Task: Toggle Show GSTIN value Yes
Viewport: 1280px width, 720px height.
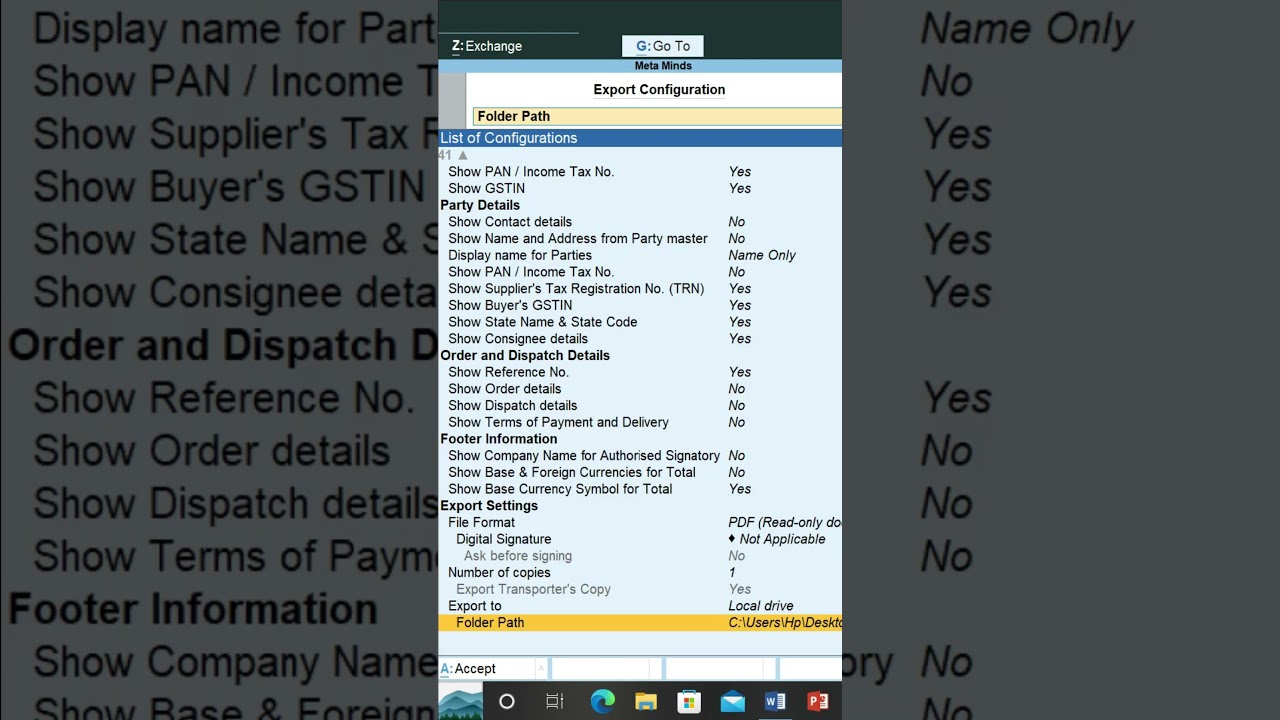Action: [x=740, y=188]
